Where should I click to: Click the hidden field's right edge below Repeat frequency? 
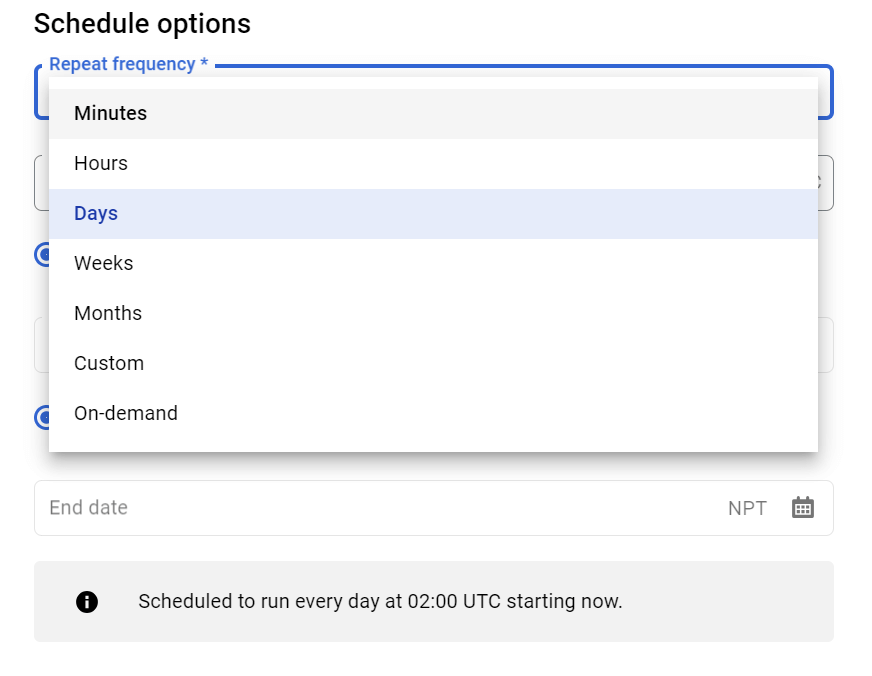click(x=826, y=183)
